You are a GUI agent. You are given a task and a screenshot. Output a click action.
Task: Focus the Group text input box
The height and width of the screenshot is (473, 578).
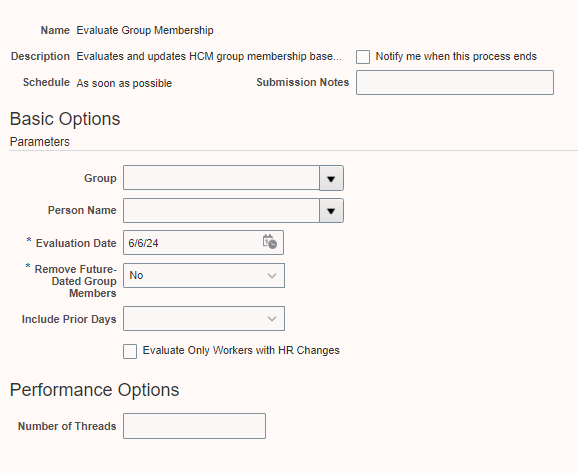(221, 178)
